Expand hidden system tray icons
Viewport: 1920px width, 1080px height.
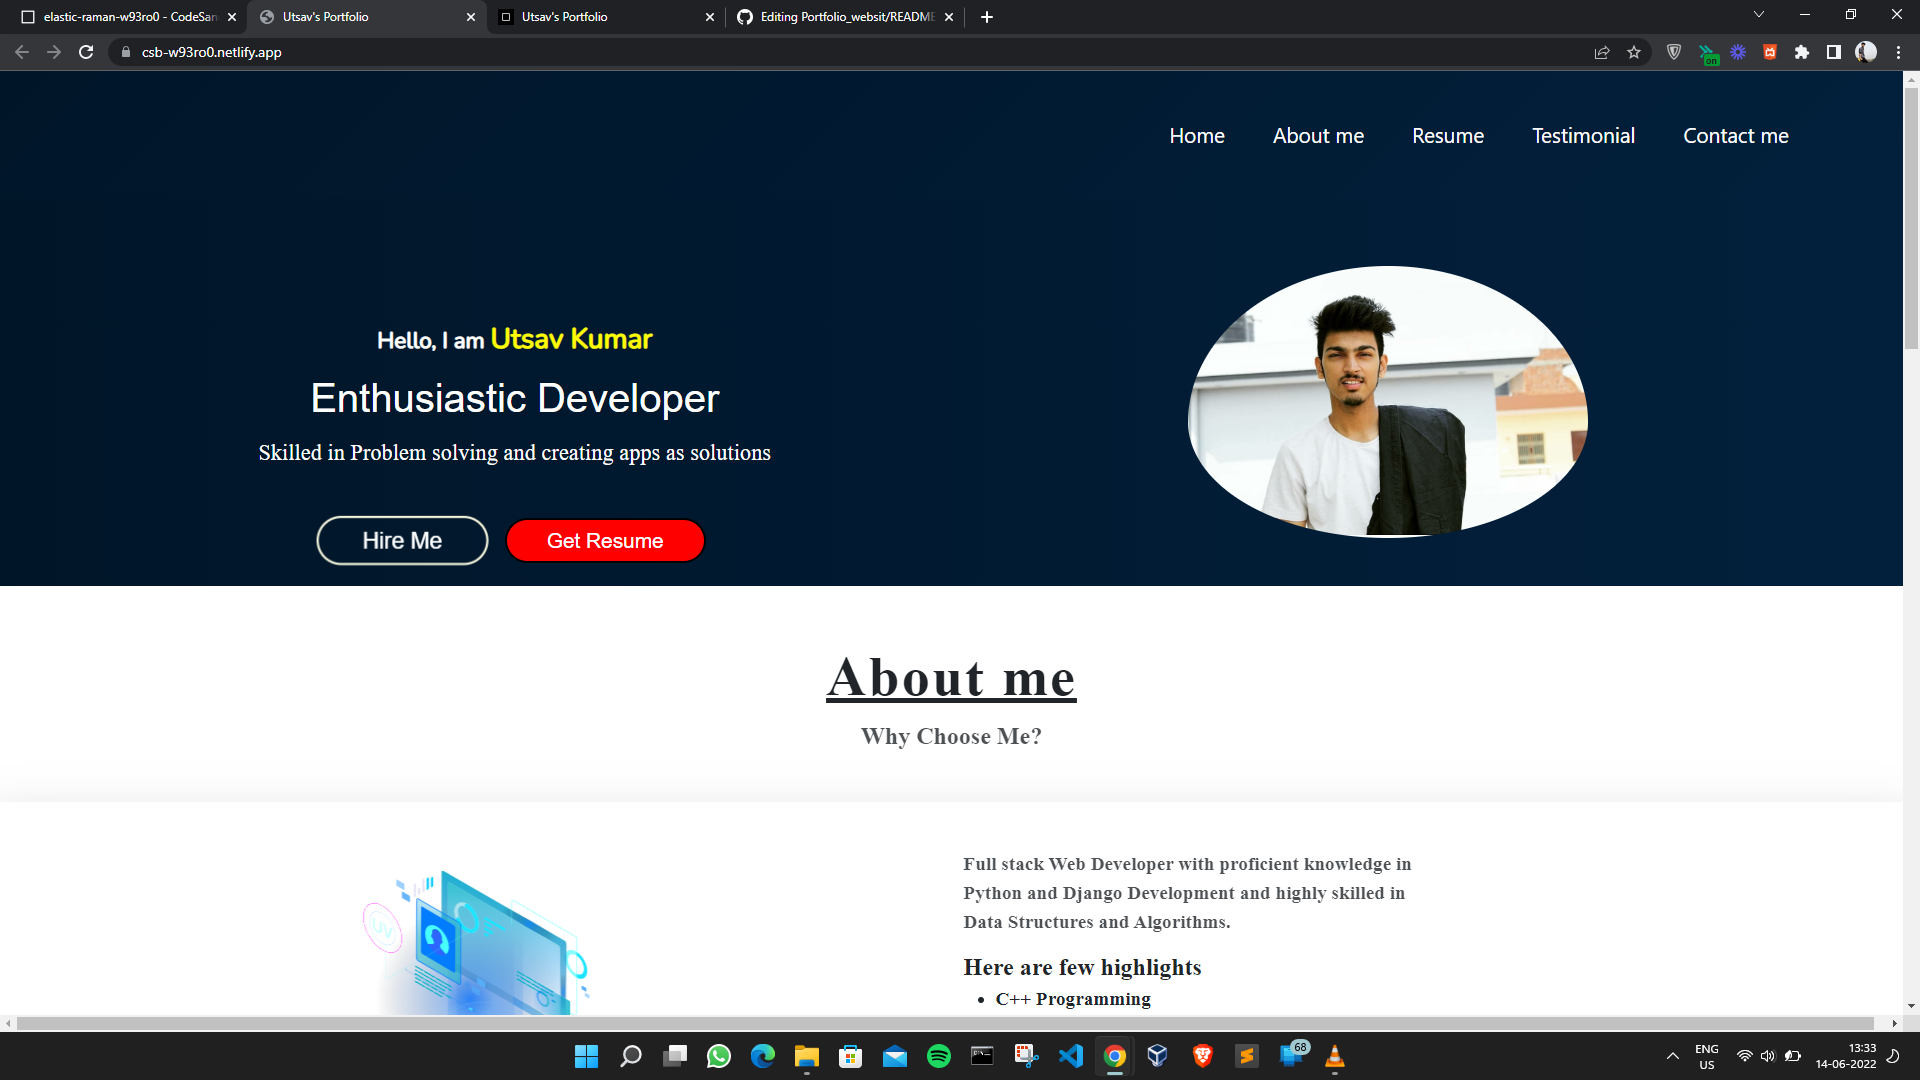1671,1055
